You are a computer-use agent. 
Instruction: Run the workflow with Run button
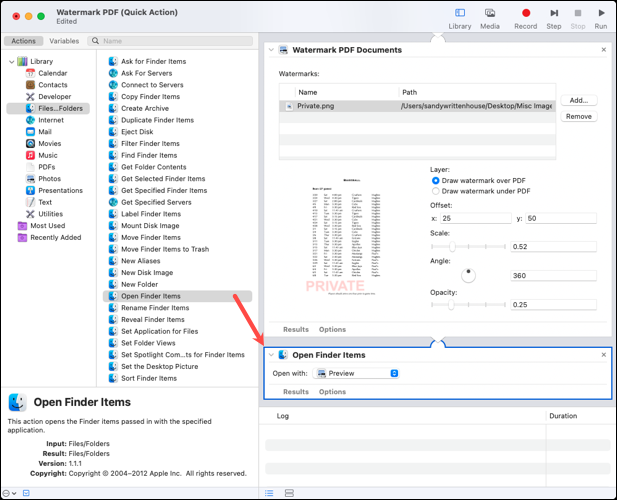[x=601, y=18]
